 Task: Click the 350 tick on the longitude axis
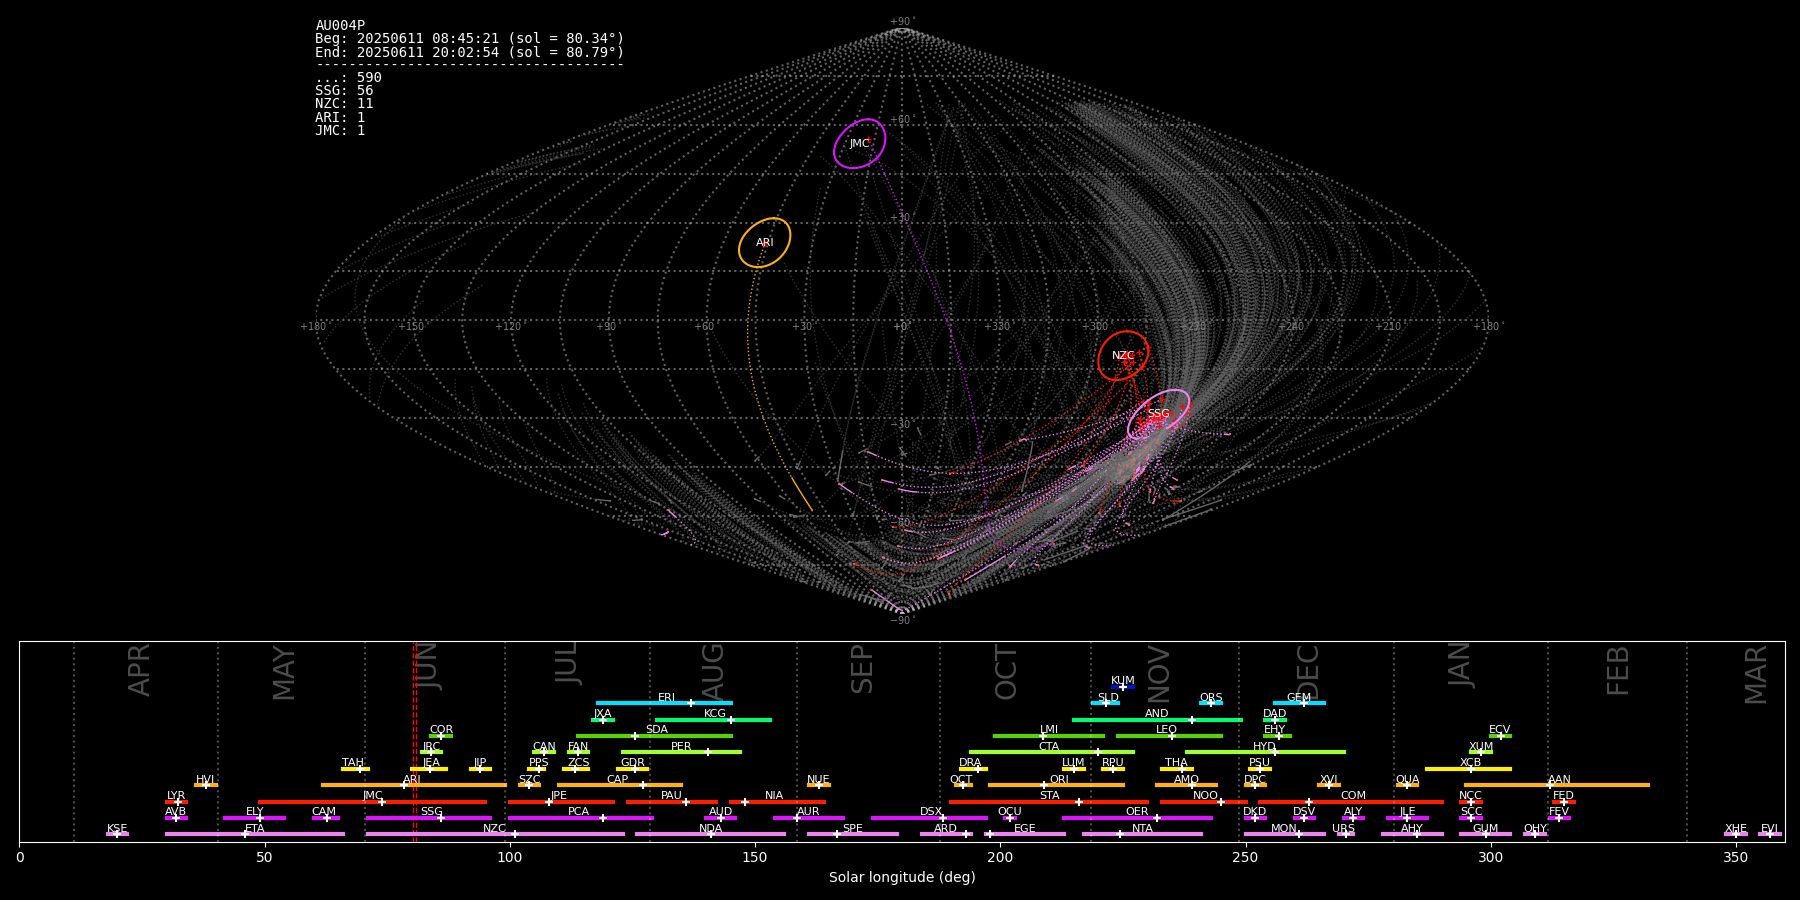click(x=1735, y=857)
